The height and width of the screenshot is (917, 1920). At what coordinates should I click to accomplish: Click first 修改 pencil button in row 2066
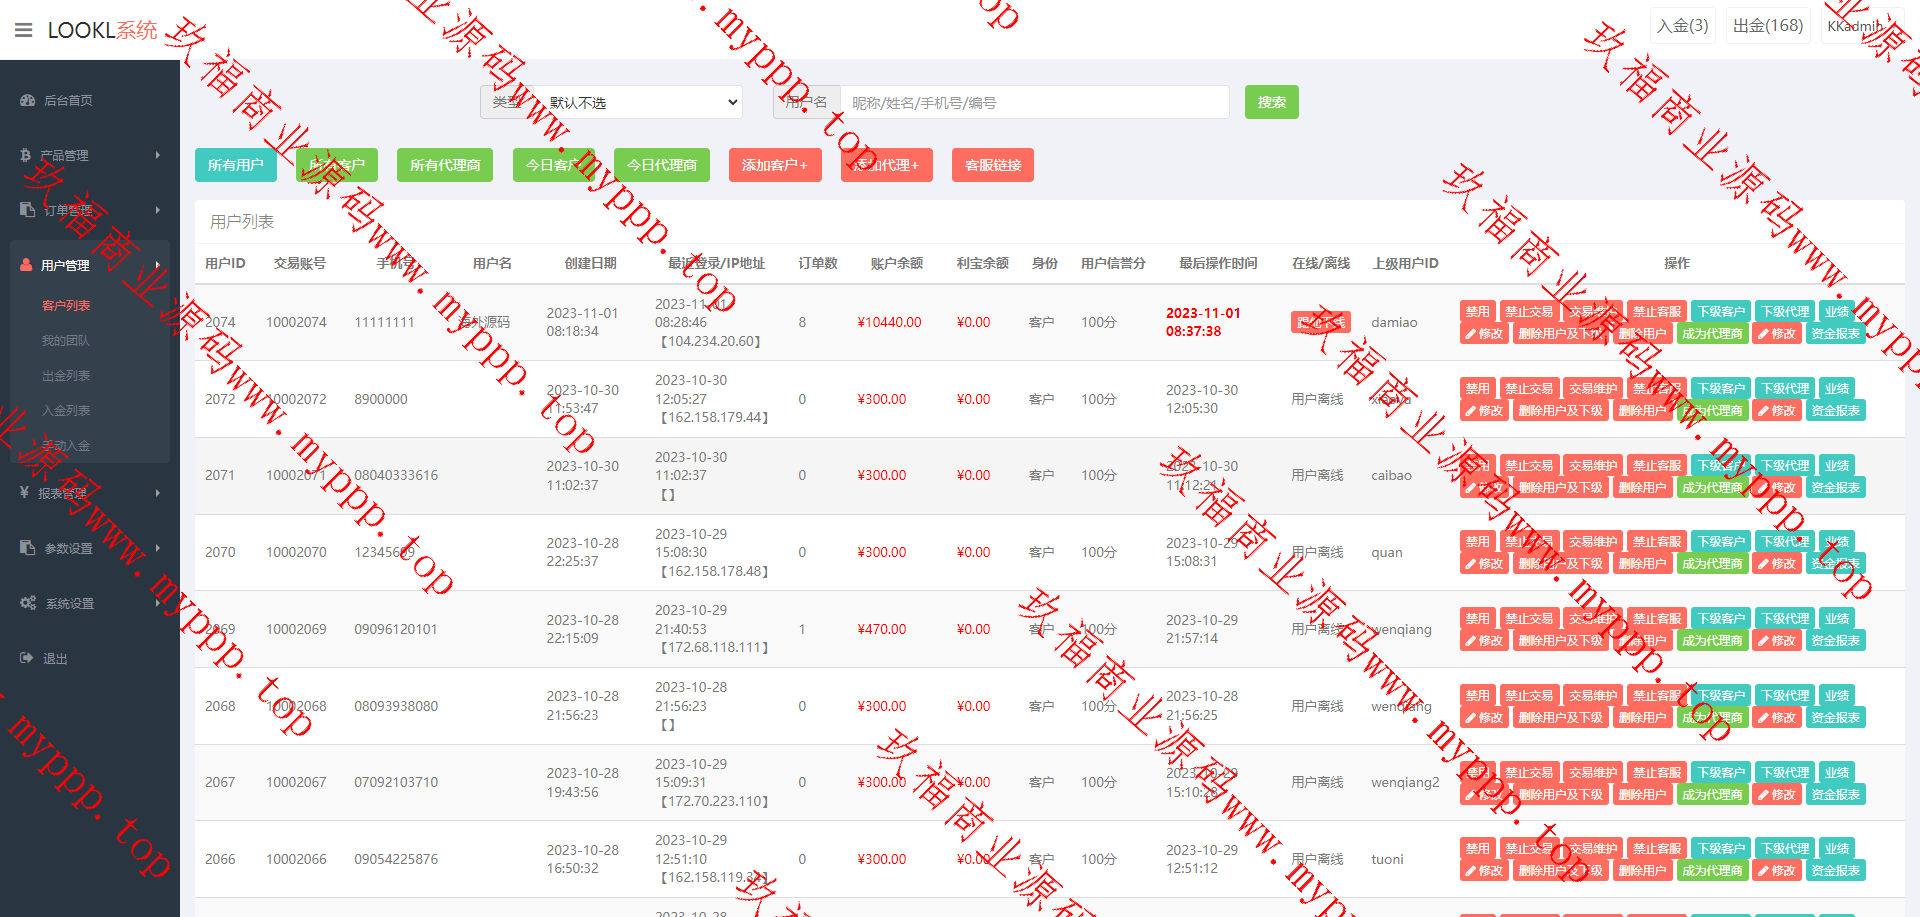1484,871
